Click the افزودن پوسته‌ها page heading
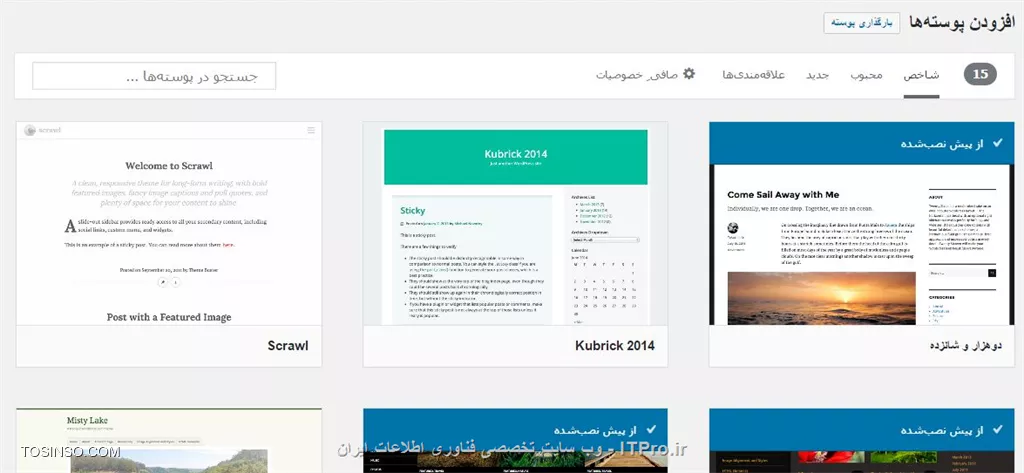This screenshot has height=473, width=1024. click(962, 22)
